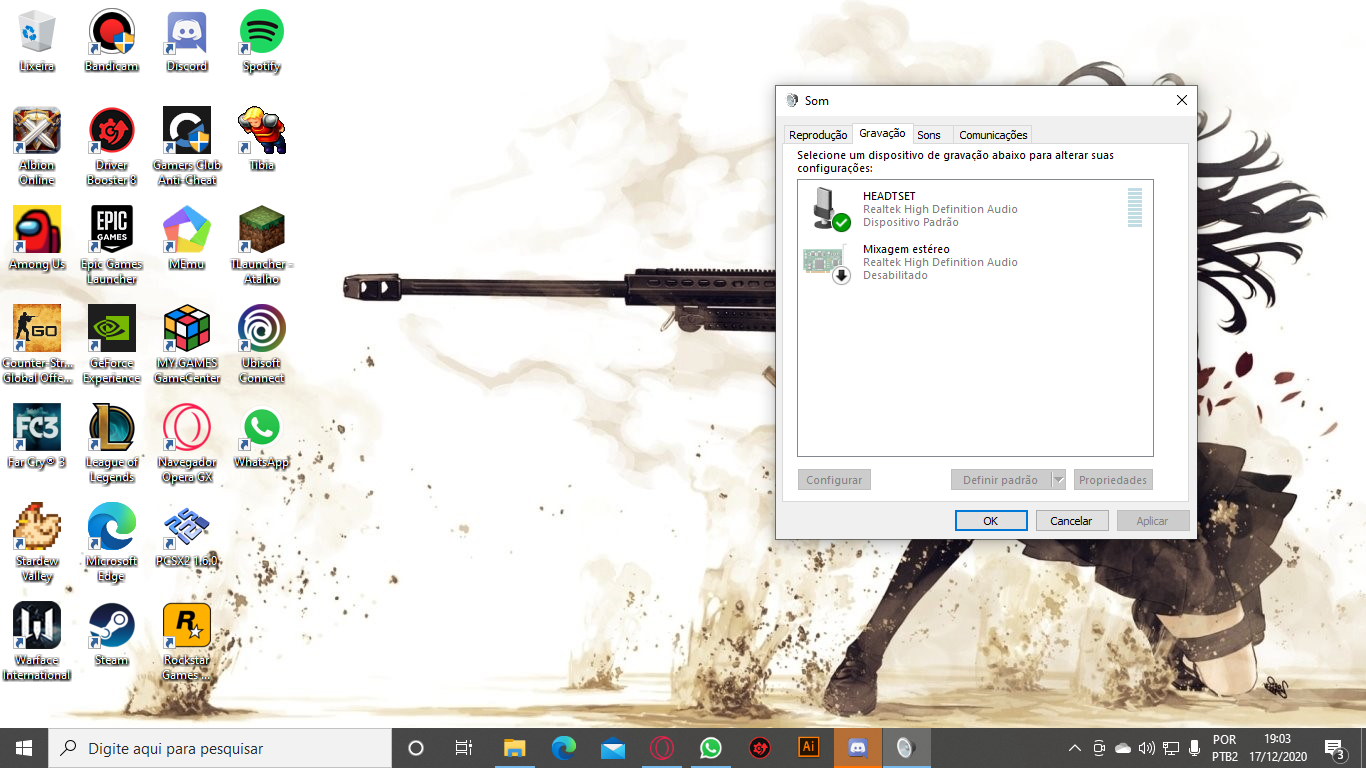Switch to the Sons tab

coord(929,135)
